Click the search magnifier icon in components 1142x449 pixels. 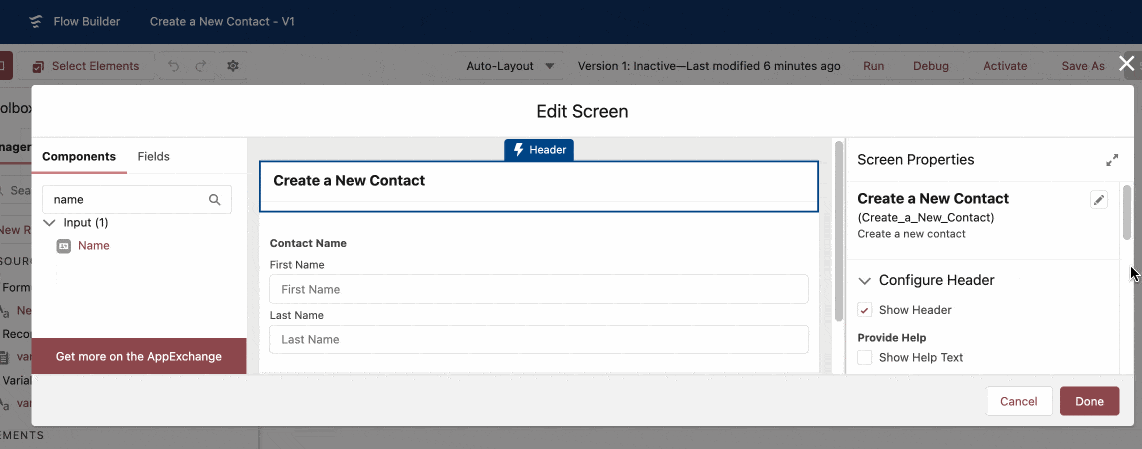click(x=215, y=199)
